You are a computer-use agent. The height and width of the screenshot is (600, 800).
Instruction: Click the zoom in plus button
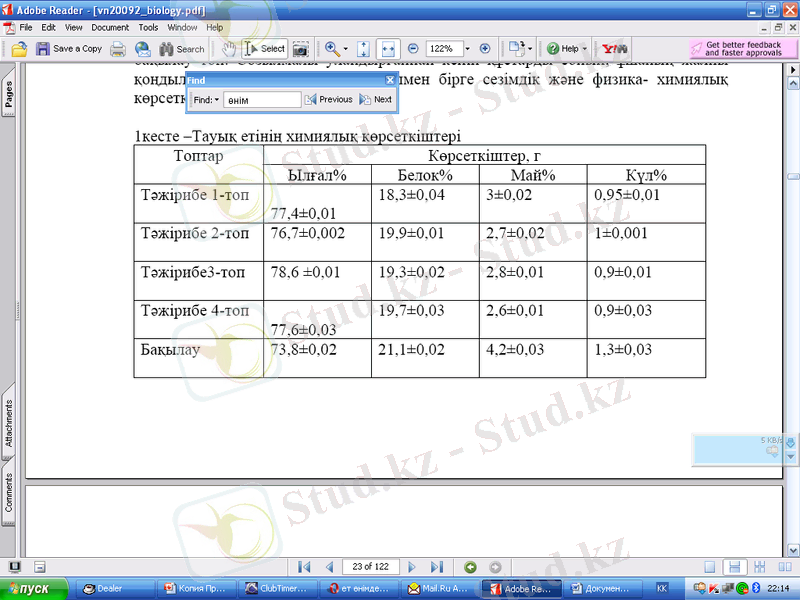point(485,48)
